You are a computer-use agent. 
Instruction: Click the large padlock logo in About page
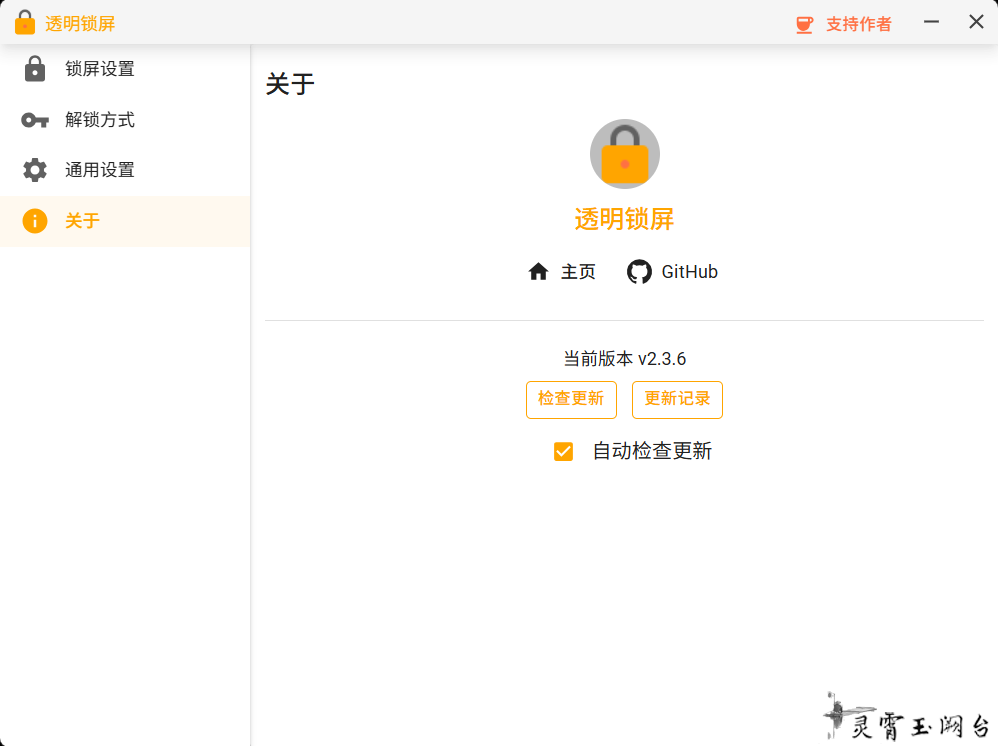(625, 154)
